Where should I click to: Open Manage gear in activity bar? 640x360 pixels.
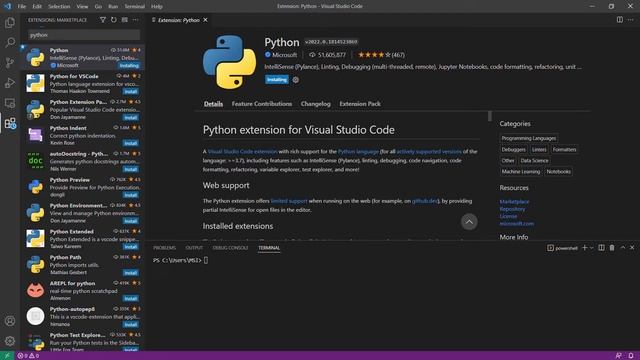tap(10, 341)
